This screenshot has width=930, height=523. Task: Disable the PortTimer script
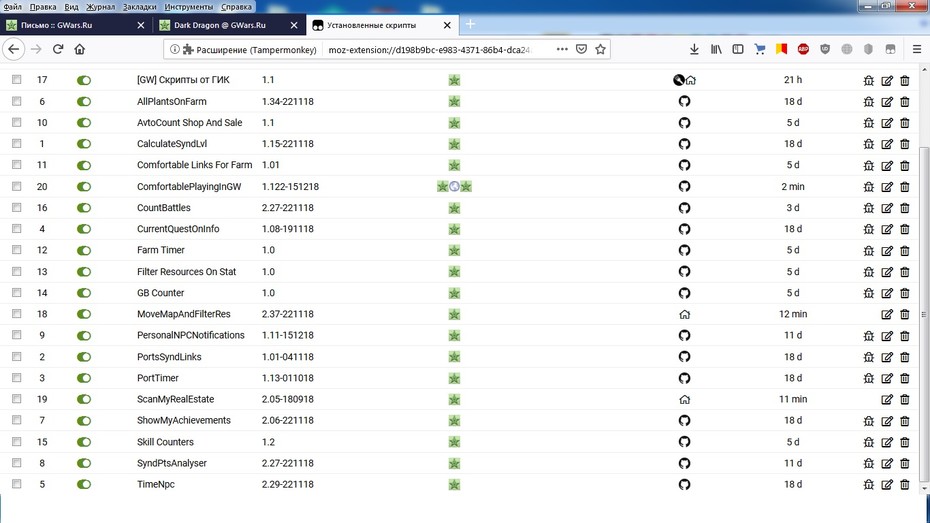point(84,378)
